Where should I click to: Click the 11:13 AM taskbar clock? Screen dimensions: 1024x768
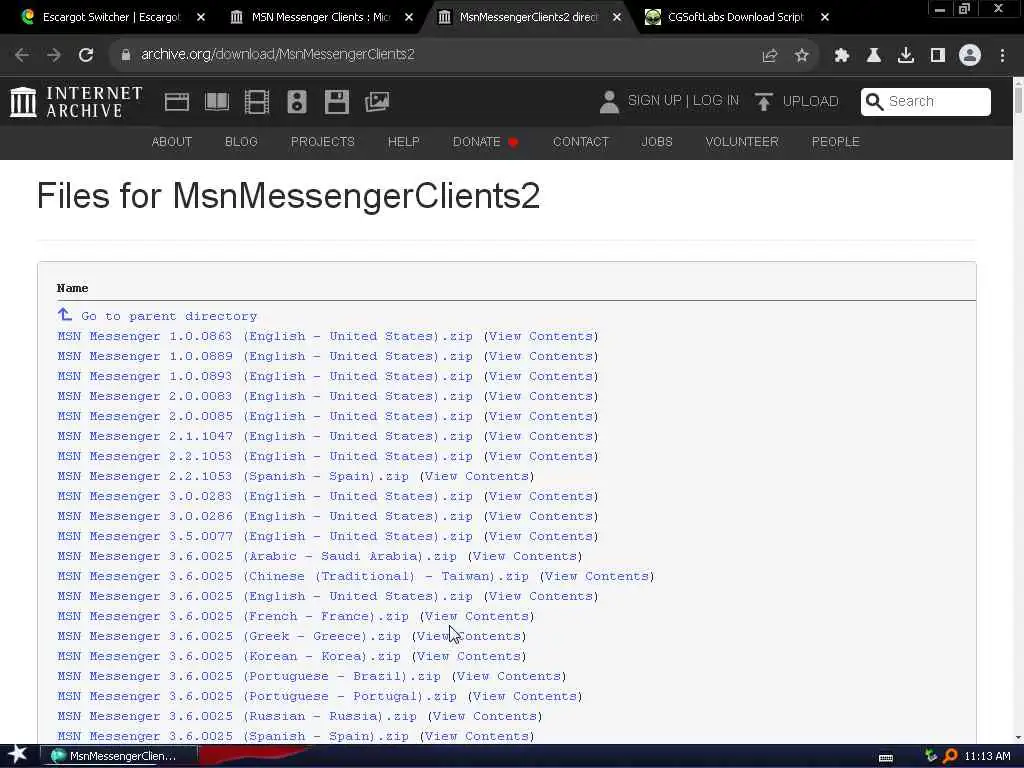(987, 756)
